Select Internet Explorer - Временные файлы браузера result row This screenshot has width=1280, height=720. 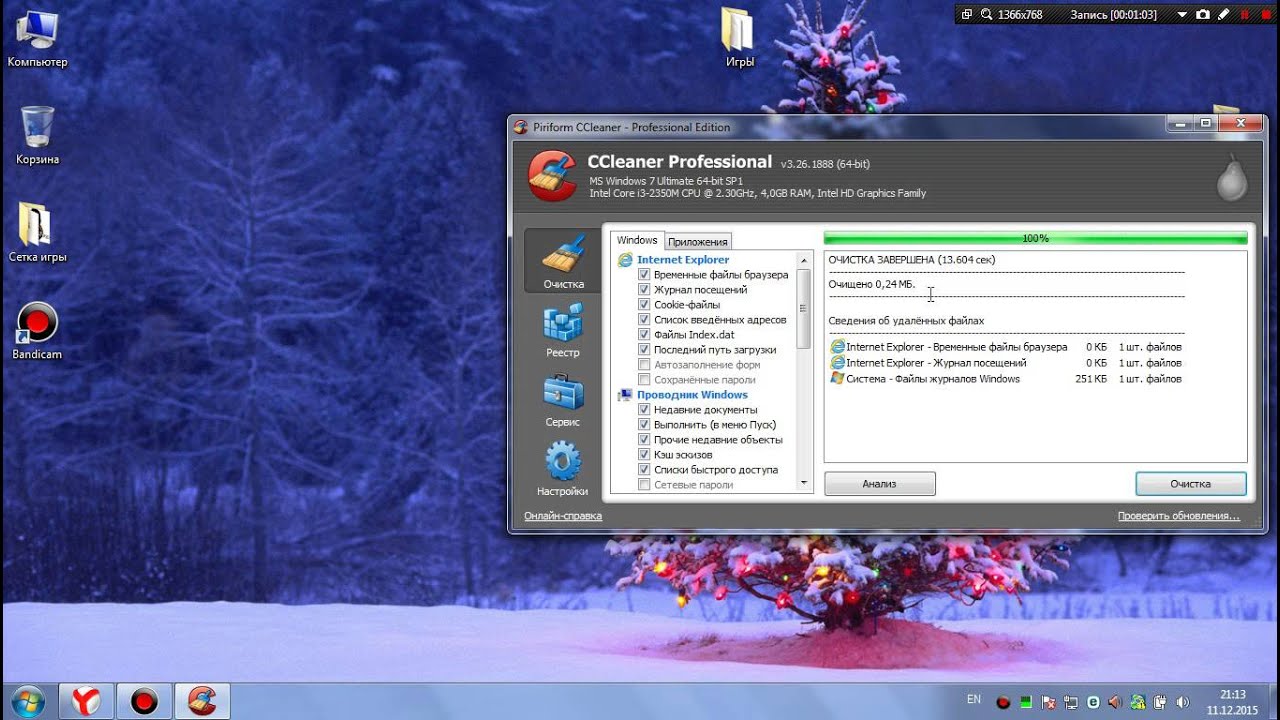(1006, 347)
